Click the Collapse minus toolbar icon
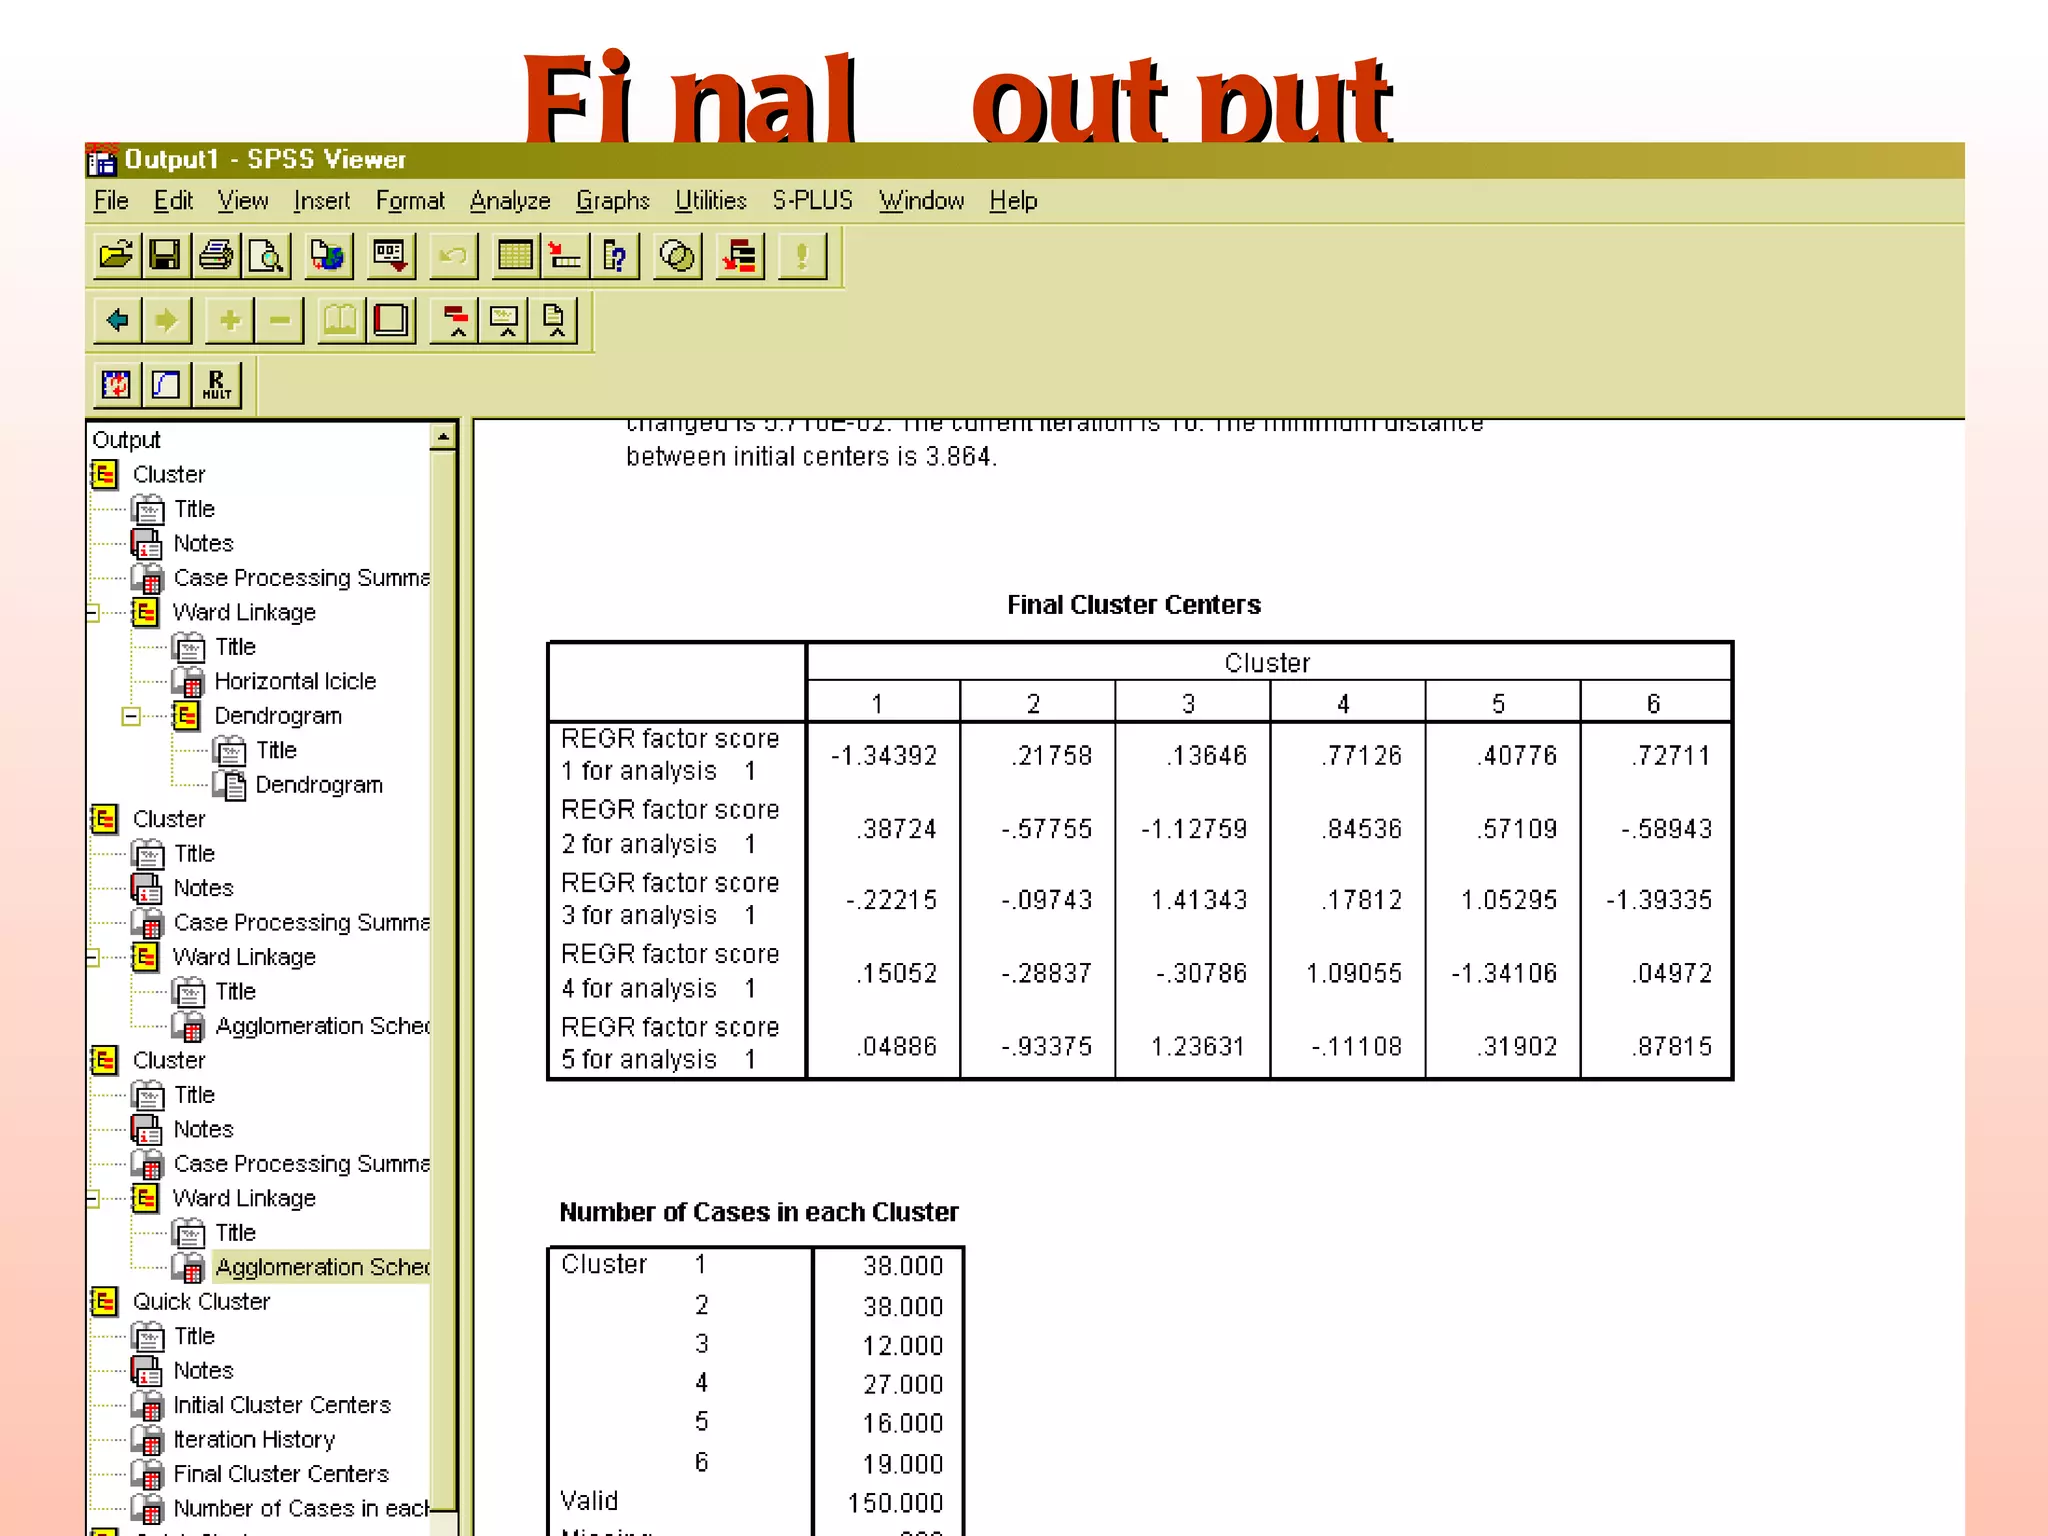 [279, 321]
